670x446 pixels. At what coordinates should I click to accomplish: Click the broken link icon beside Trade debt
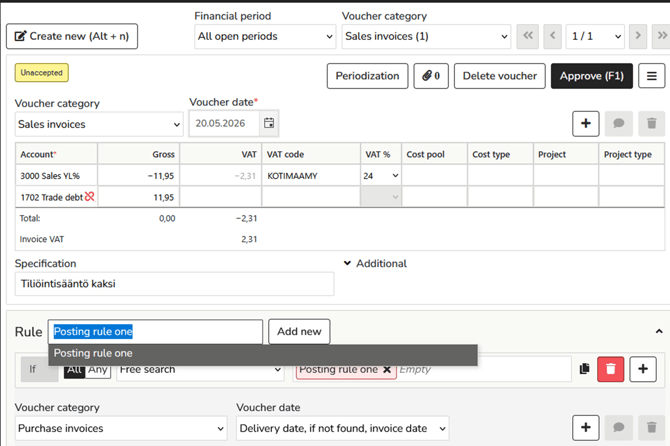pyautogui.click(x=89, y=197)
